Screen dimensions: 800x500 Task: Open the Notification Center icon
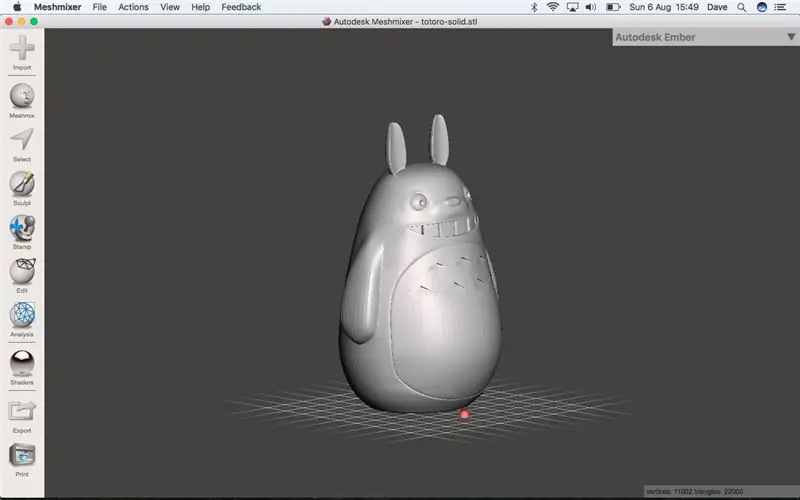click(780, 7)
